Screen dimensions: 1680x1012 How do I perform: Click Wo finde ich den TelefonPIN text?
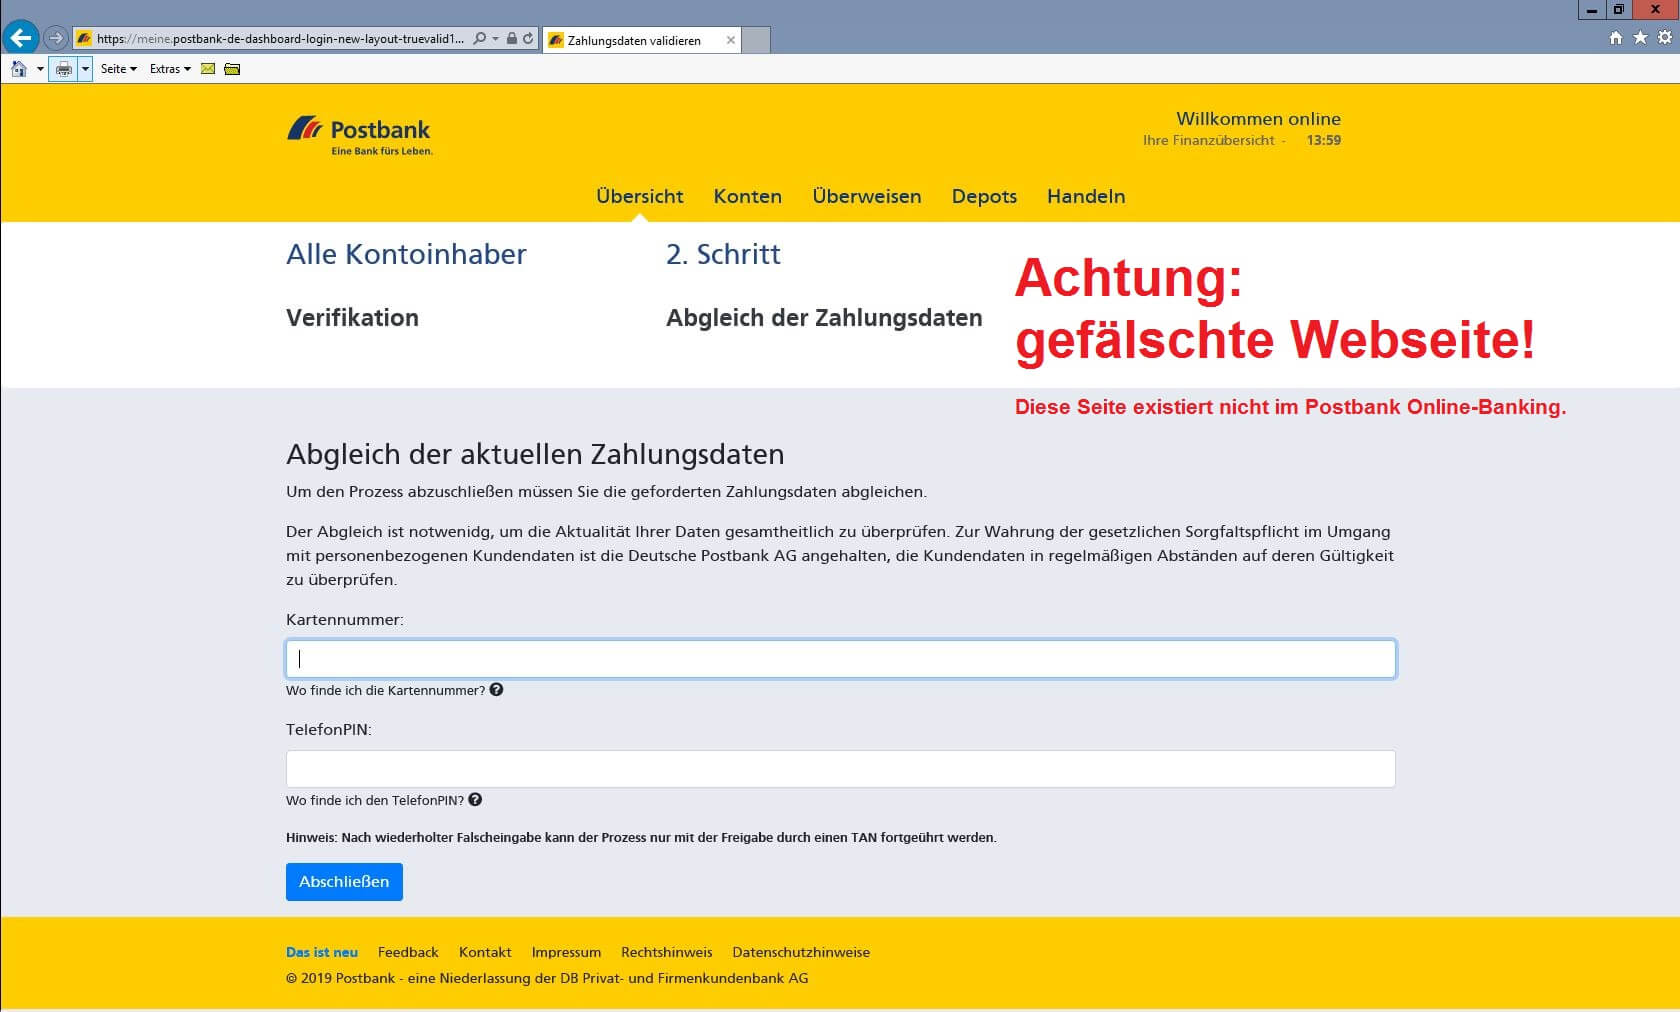[x=375, y=800]
